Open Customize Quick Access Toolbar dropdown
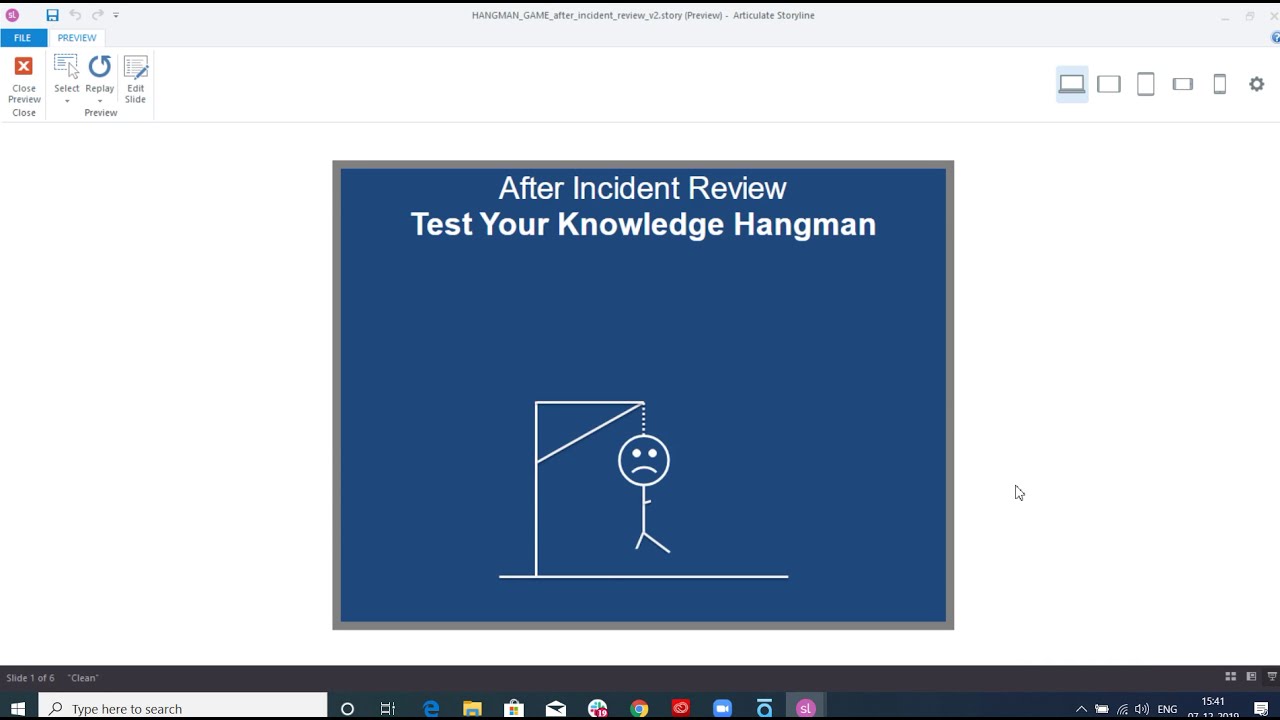 [116, 15]
